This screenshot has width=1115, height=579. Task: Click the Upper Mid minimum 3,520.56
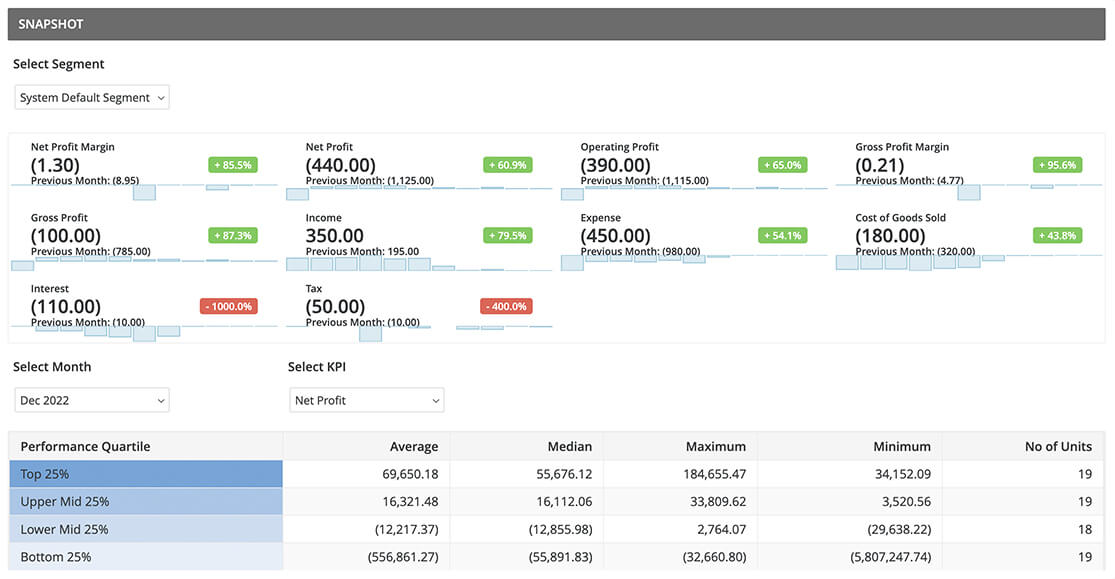pyautogui.click(x=907, y=502)
